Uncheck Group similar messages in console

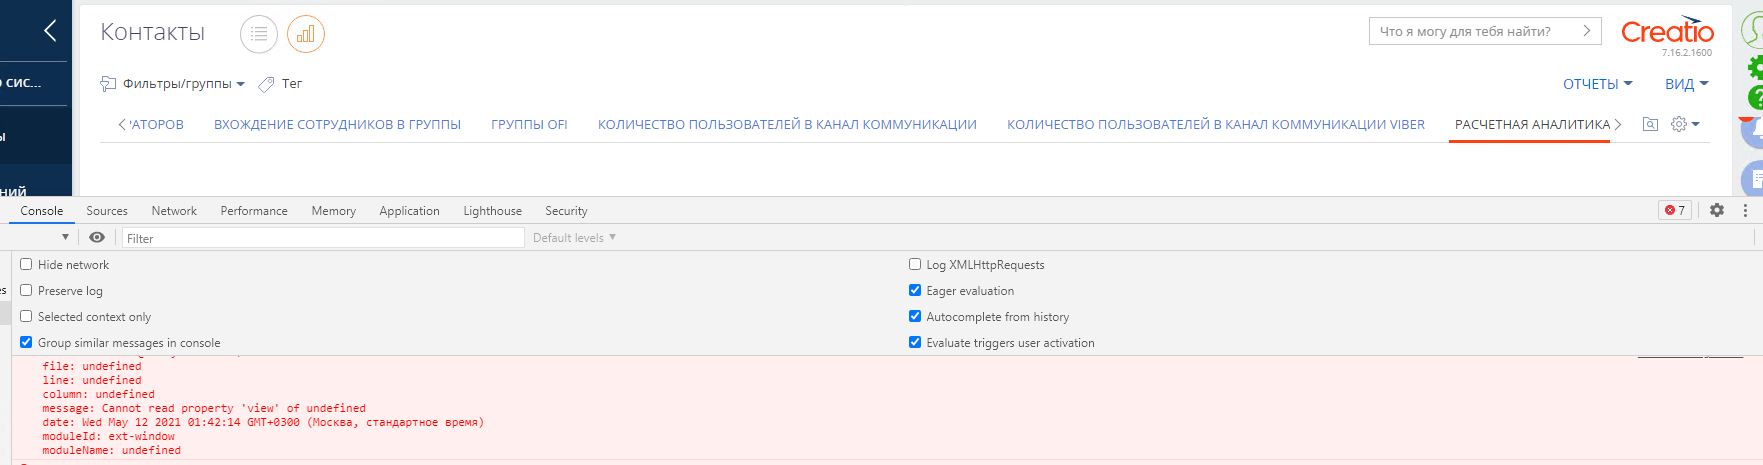pyautogui.click(x=26, y=342)
